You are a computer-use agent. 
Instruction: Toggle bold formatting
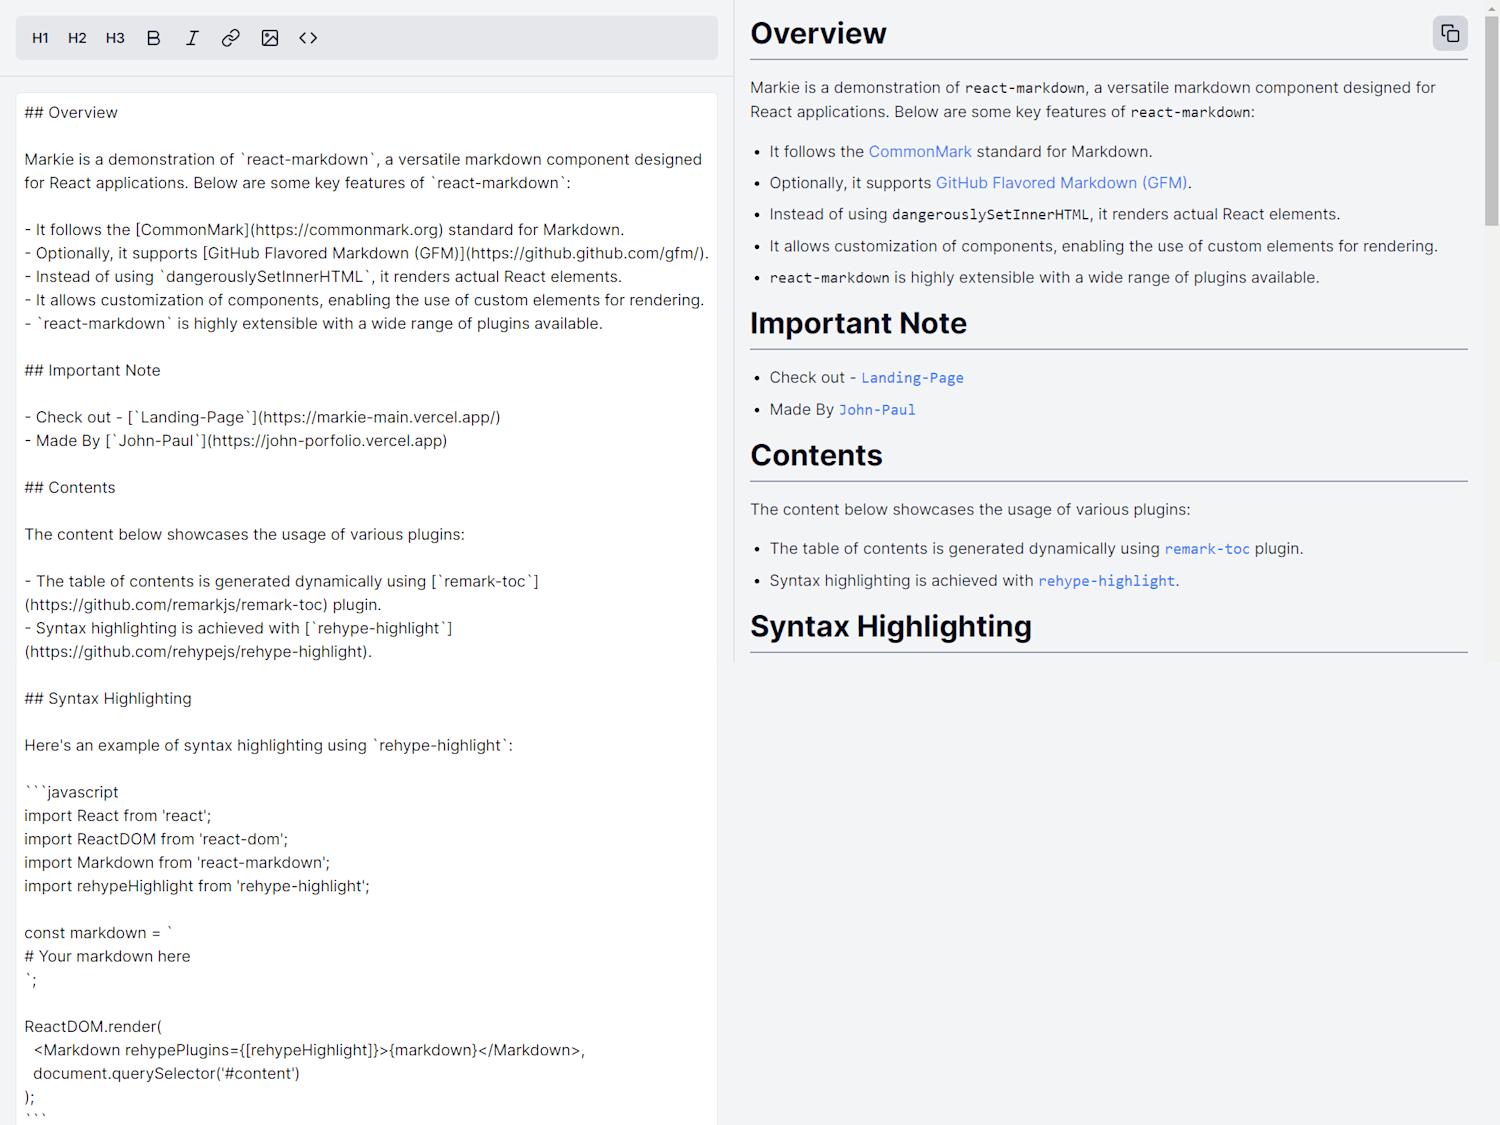coord(153,38)
